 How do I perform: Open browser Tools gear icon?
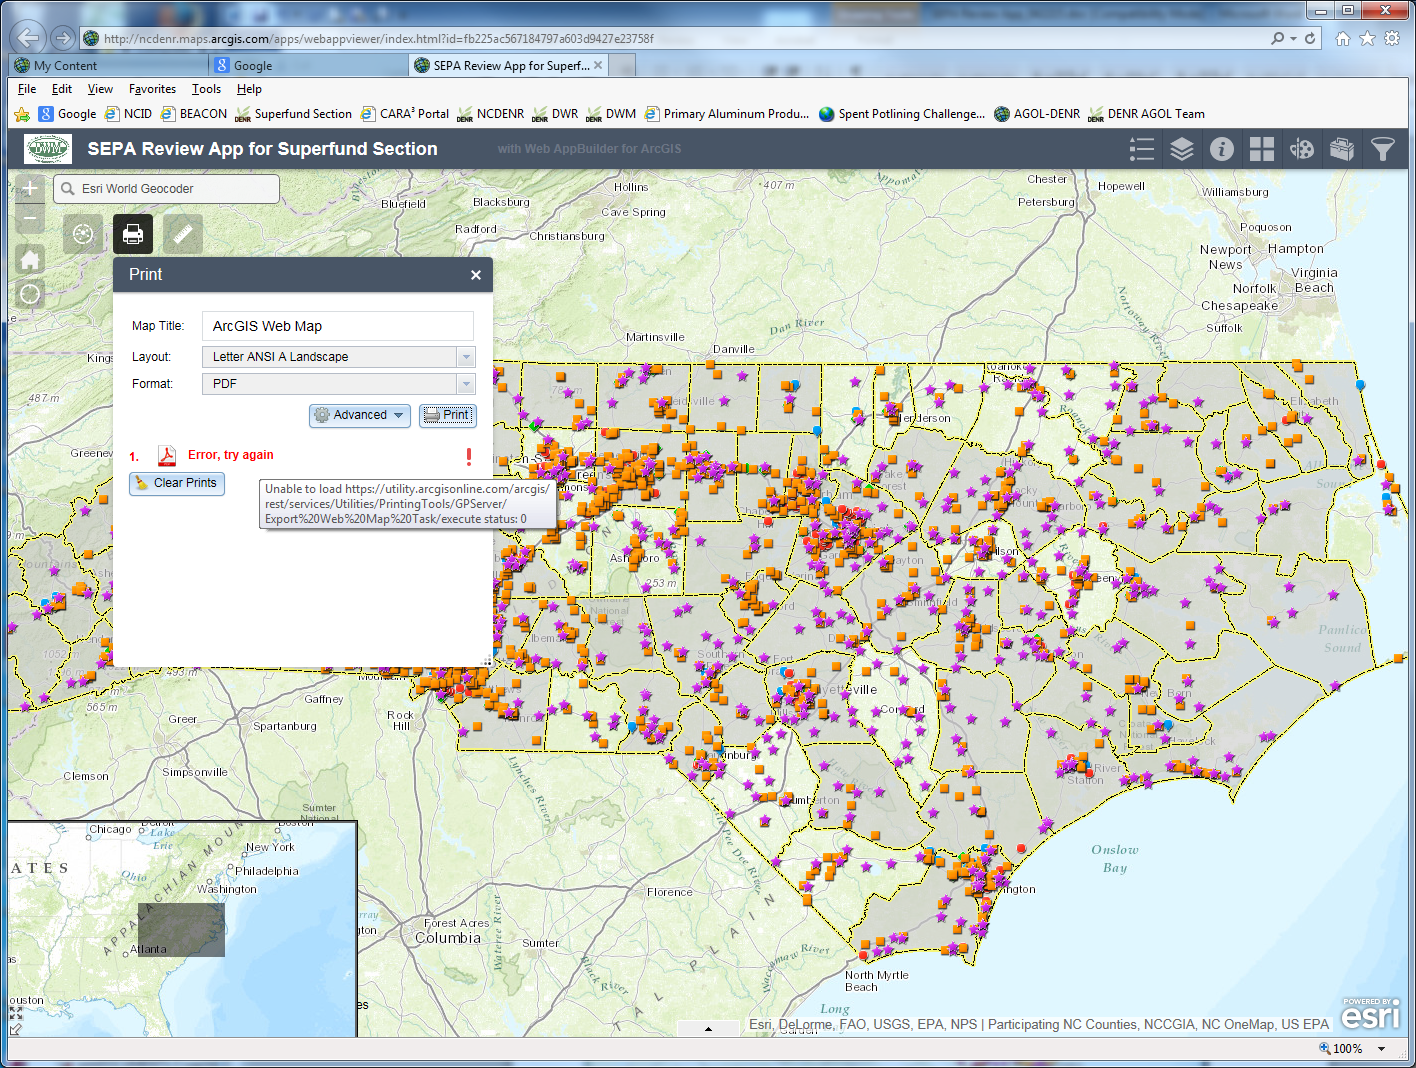coord(1392,38)
